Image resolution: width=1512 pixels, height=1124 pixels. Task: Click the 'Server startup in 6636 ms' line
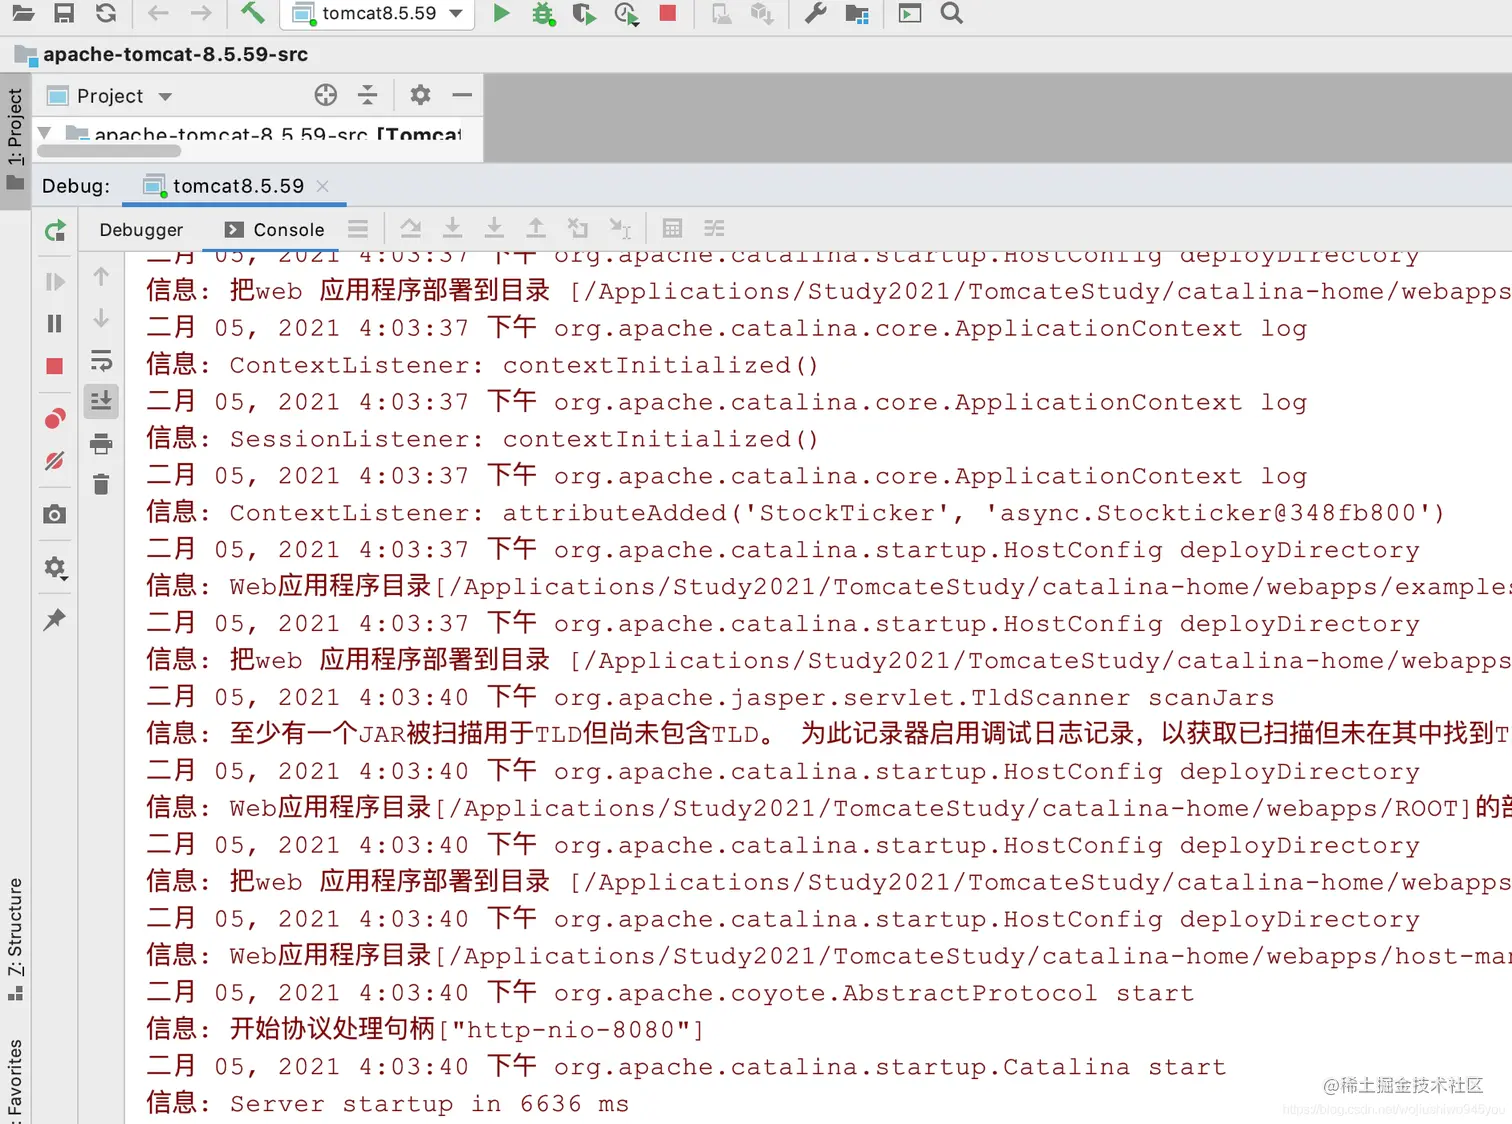[x=388, y=1103]
